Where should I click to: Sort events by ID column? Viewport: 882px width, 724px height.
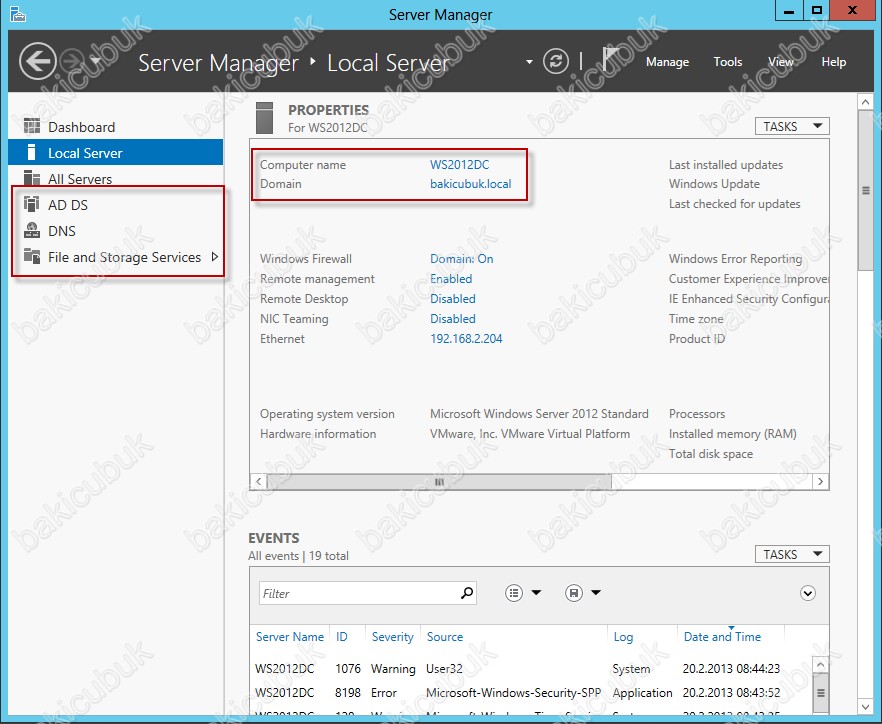(x=341, y=637)
